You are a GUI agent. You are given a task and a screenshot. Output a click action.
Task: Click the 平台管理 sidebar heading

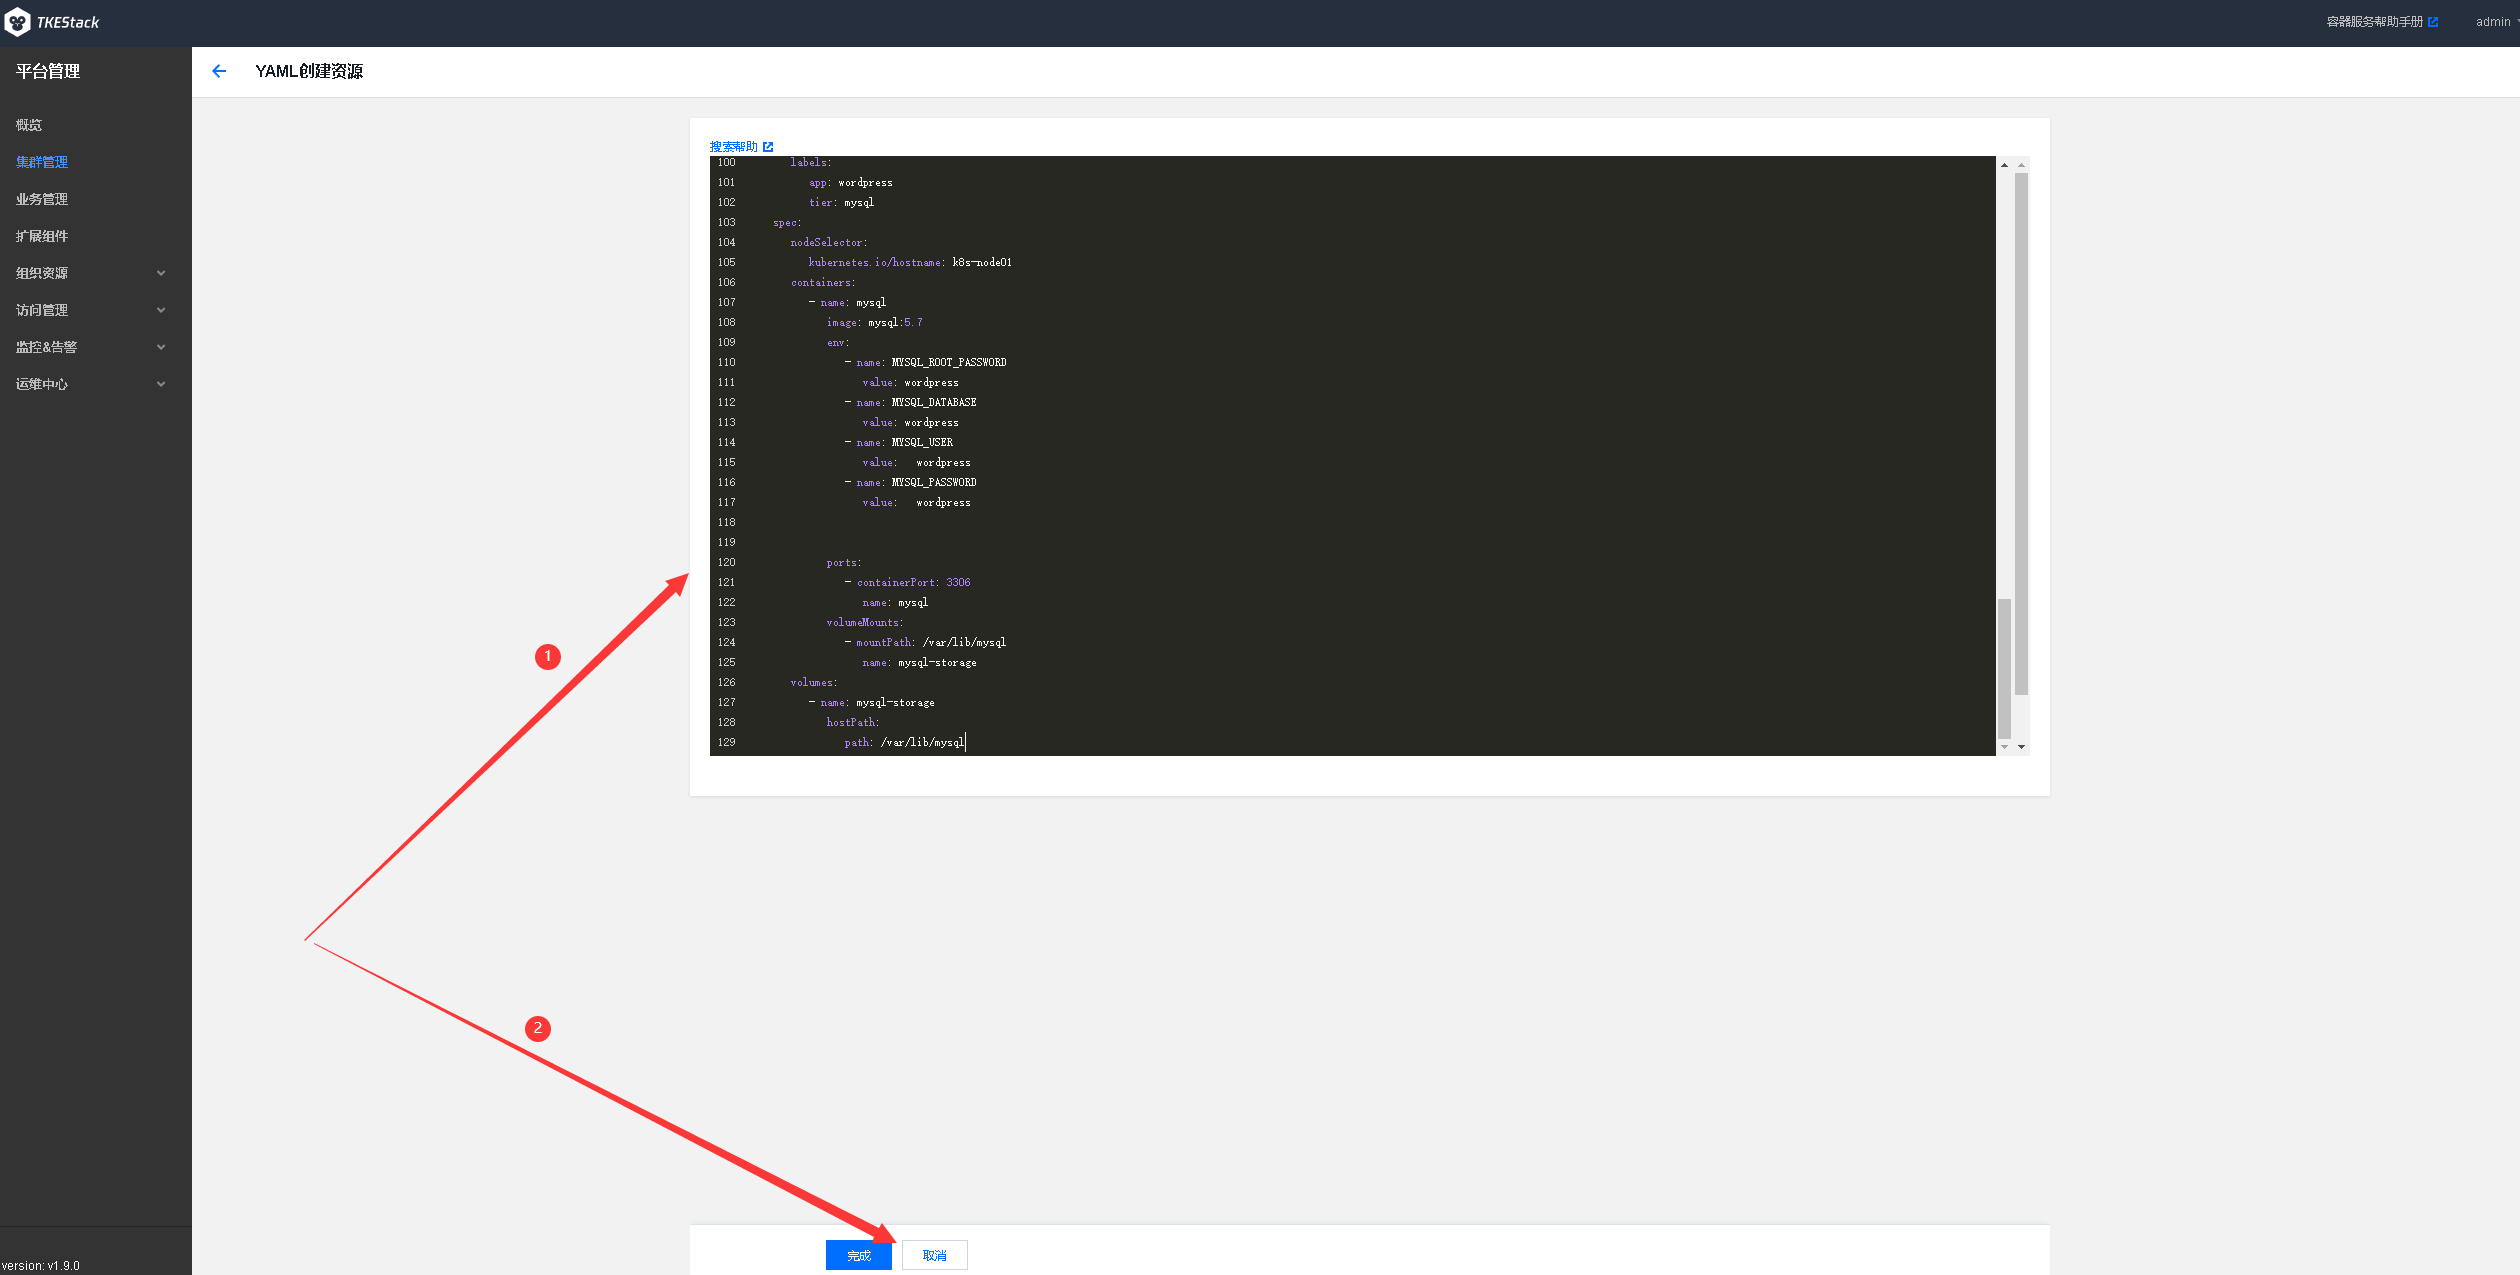[x=48, y=71]
